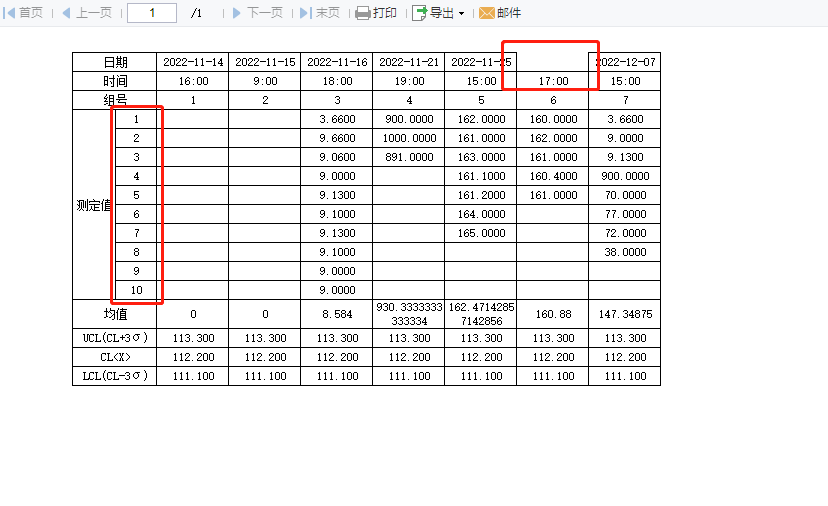Jump to last page (末页) icon
828x506 pixels.
pos(305,13)
